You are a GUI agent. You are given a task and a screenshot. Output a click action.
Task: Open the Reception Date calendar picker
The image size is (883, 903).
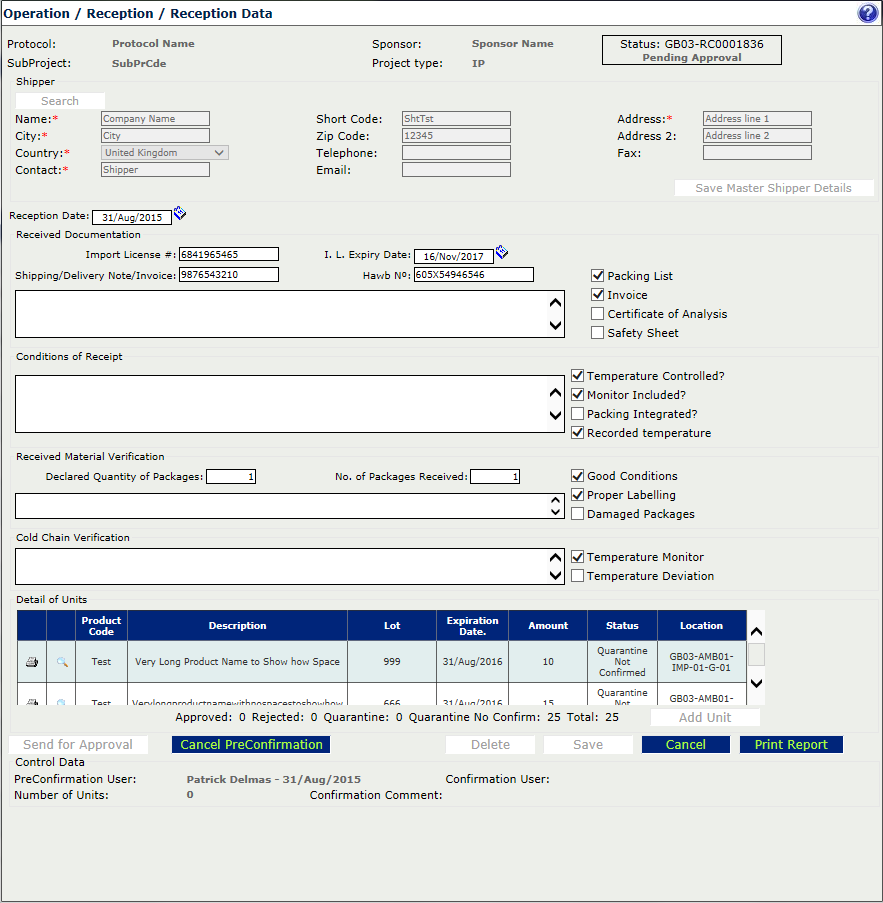[x=180, y=214]
